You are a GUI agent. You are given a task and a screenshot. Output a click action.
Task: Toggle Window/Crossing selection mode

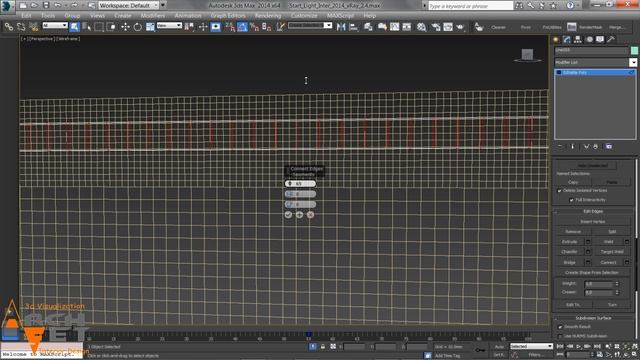coord(111,27)
